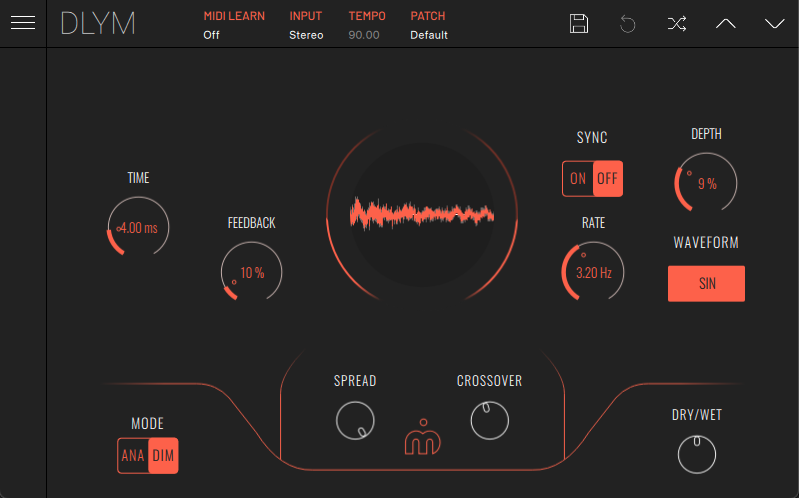Open the MIDI Learn Off option

coord(211,35)
